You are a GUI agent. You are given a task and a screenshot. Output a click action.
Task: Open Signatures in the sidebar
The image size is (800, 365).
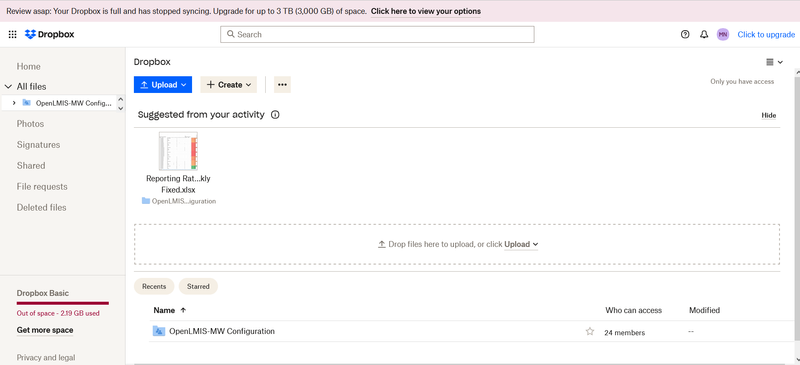(38, 145)
